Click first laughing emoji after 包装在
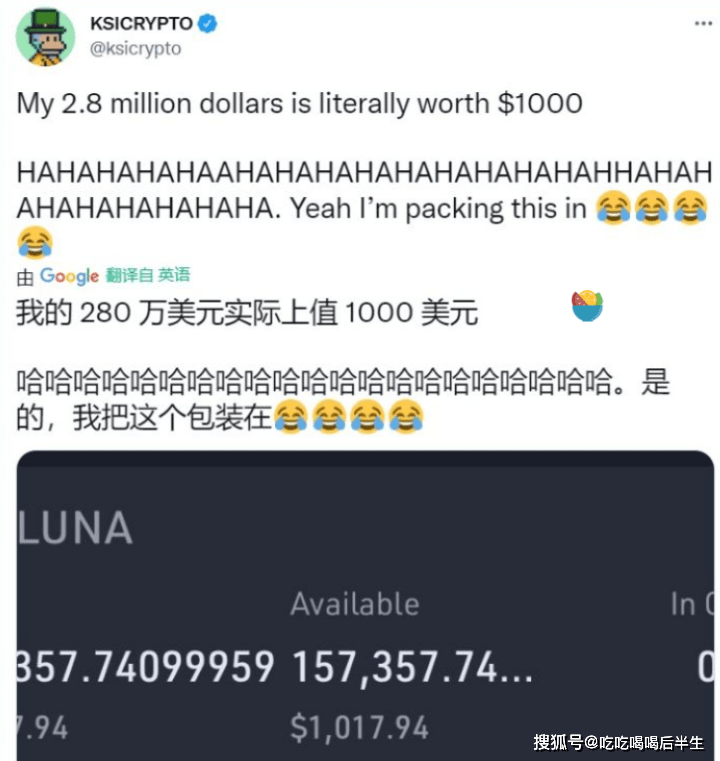 point(291,416)
